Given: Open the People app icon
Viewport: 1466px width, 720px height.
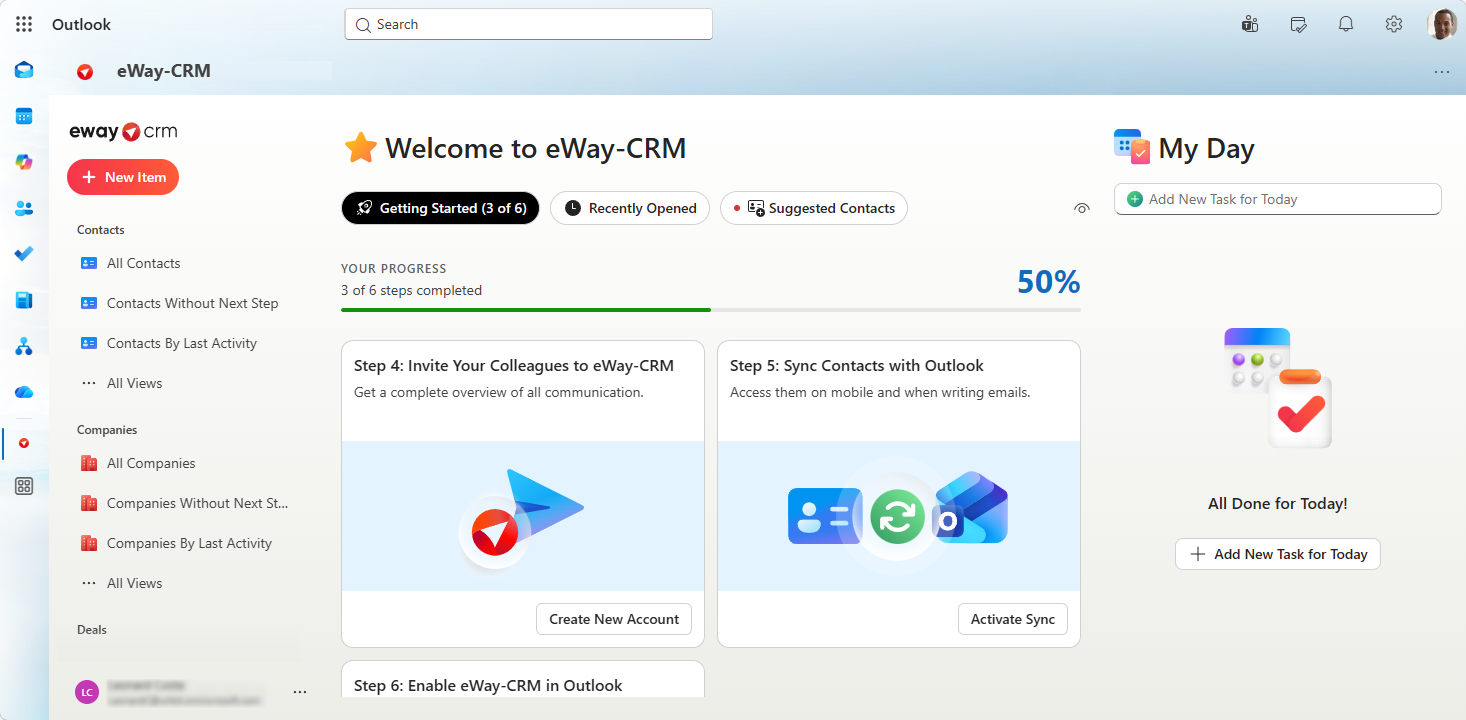Looking at the screenshot, I should coord(24,208).
